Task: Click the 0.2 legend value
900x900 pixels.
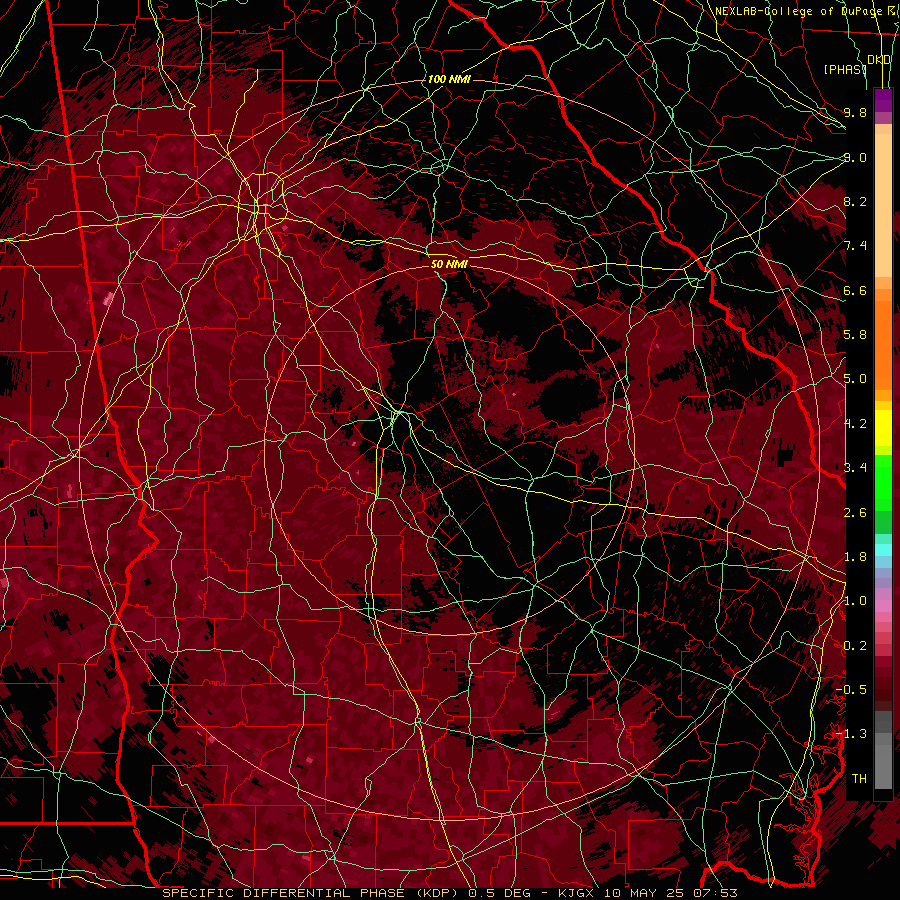Action: [855, 646]
